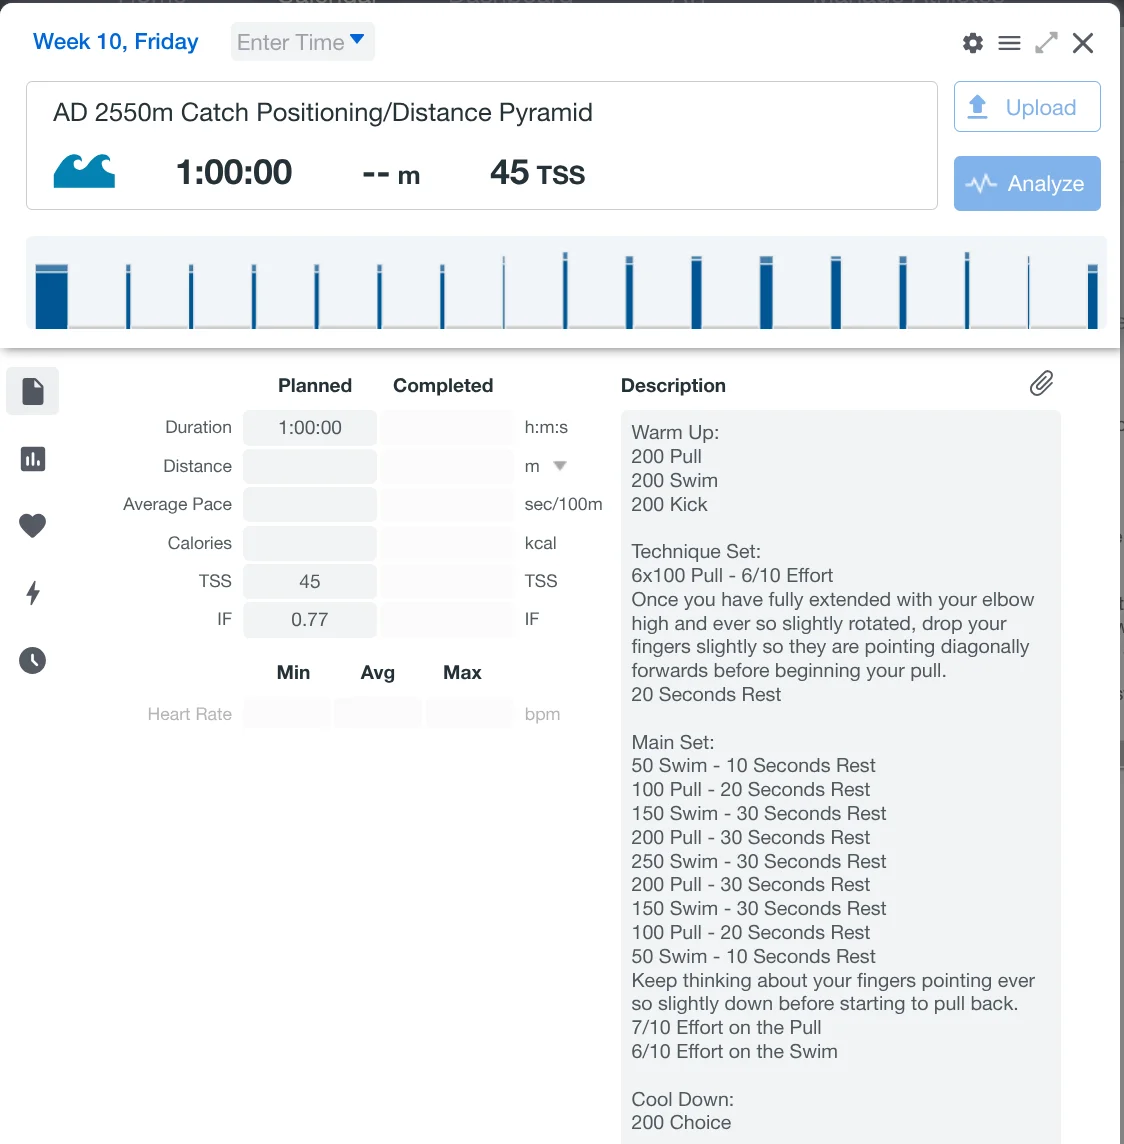Viewport: 1124px width, 1144px height.
Task: Click the Analyze button
Action: [x=1027, y=183]
